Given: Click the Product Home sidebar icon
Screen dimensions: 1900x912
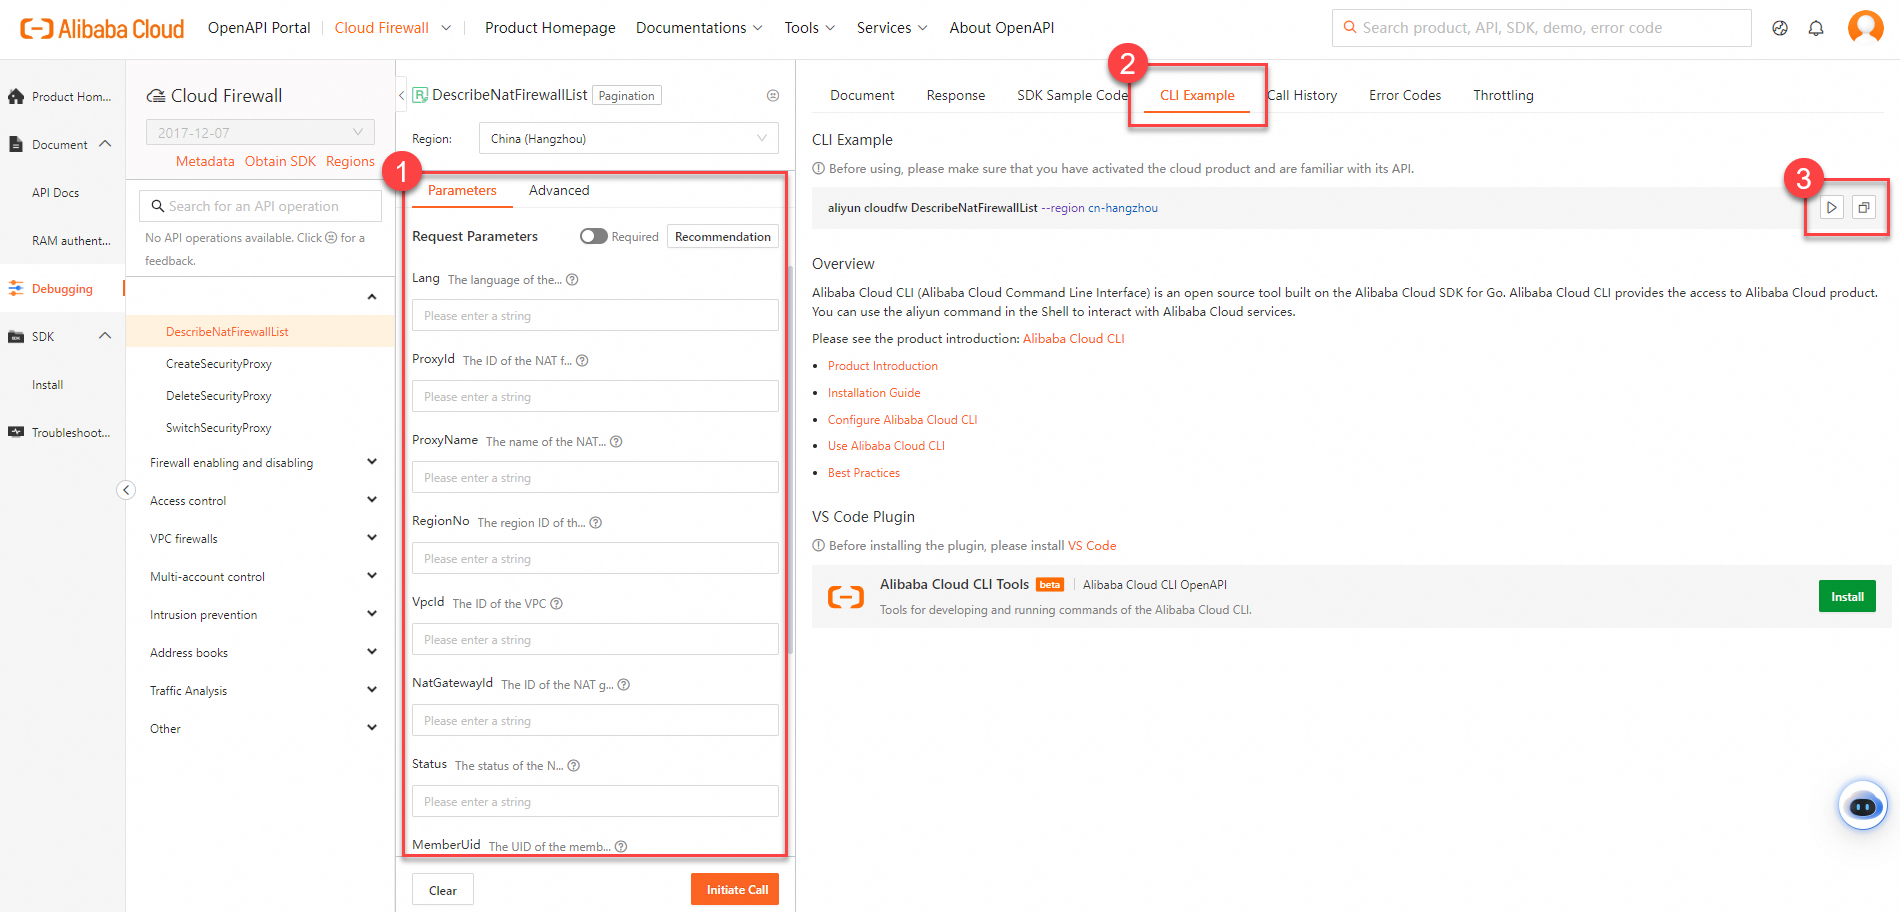Looking at the screenshot, I should click(16, 97).
